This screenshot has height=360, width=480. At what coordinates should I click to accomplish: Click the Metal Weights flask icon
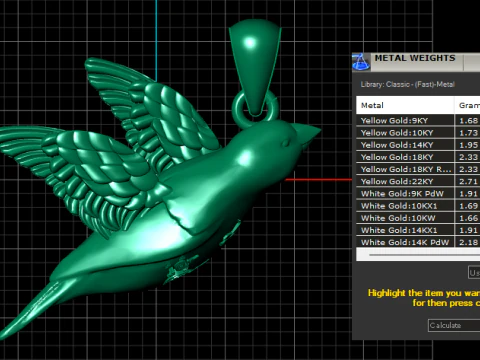pyautogui.click(x=361, y=62)
